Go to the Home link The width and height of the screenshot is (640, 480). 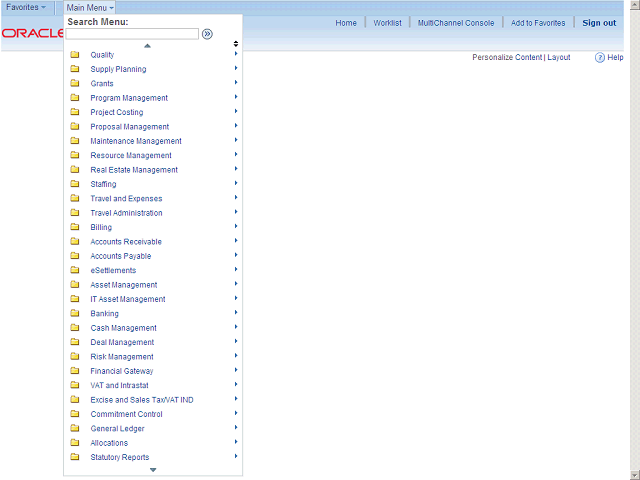(346, 23)
